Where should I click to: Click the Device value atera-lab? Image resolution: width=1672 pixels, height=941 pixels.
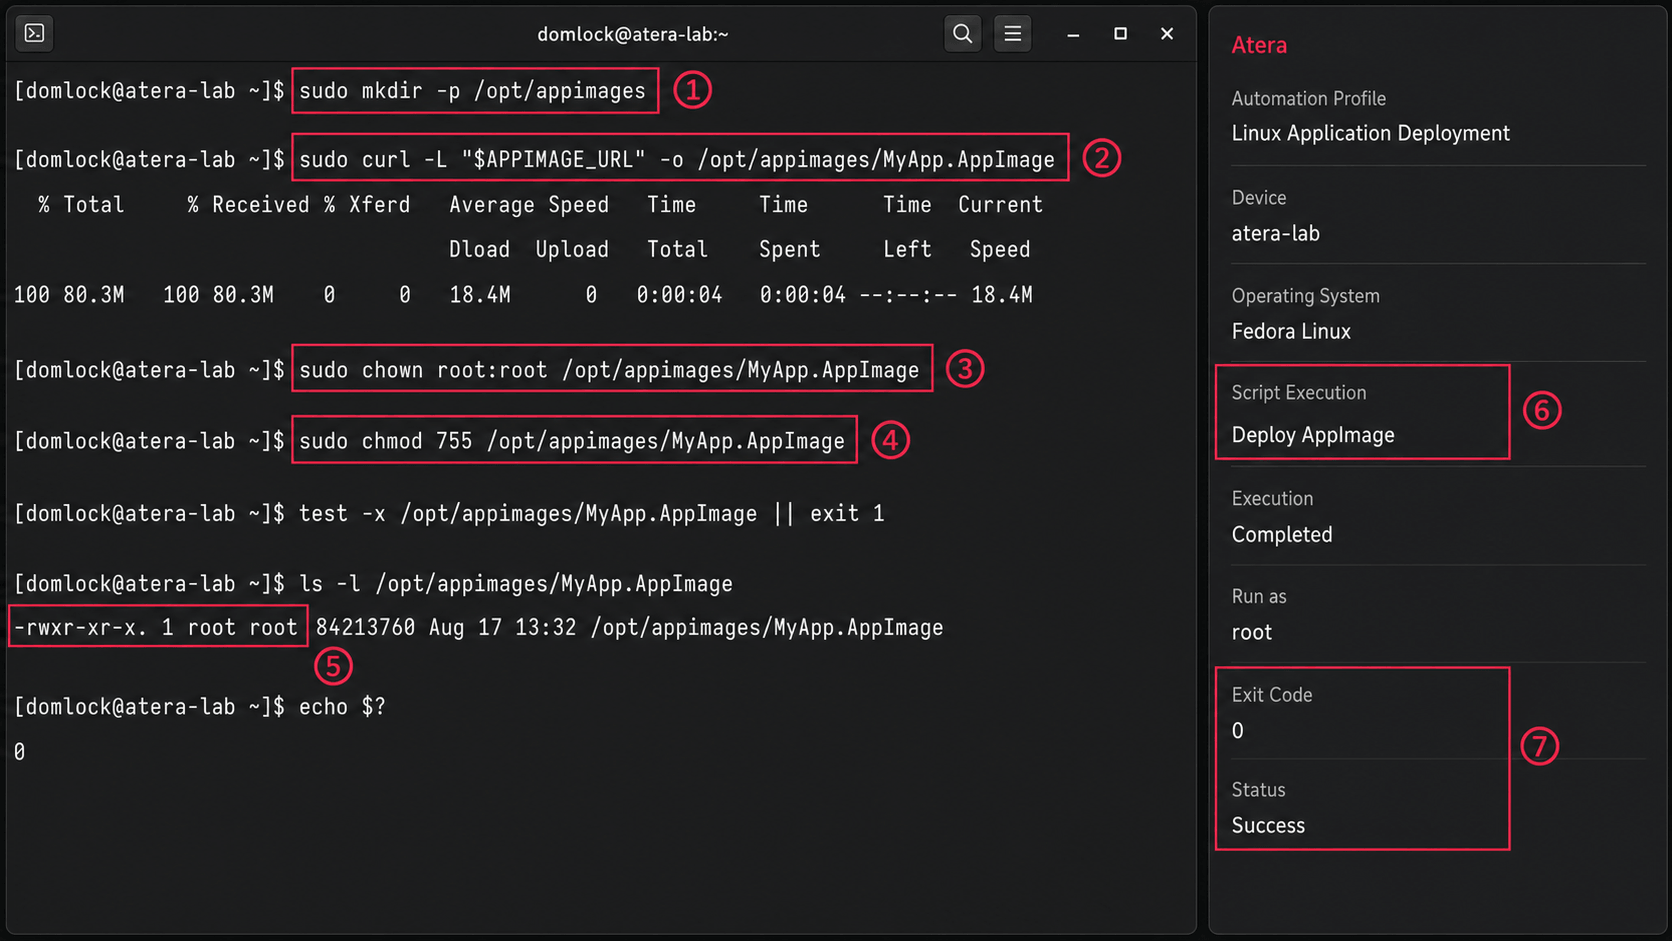click(x=1275, y=234)
